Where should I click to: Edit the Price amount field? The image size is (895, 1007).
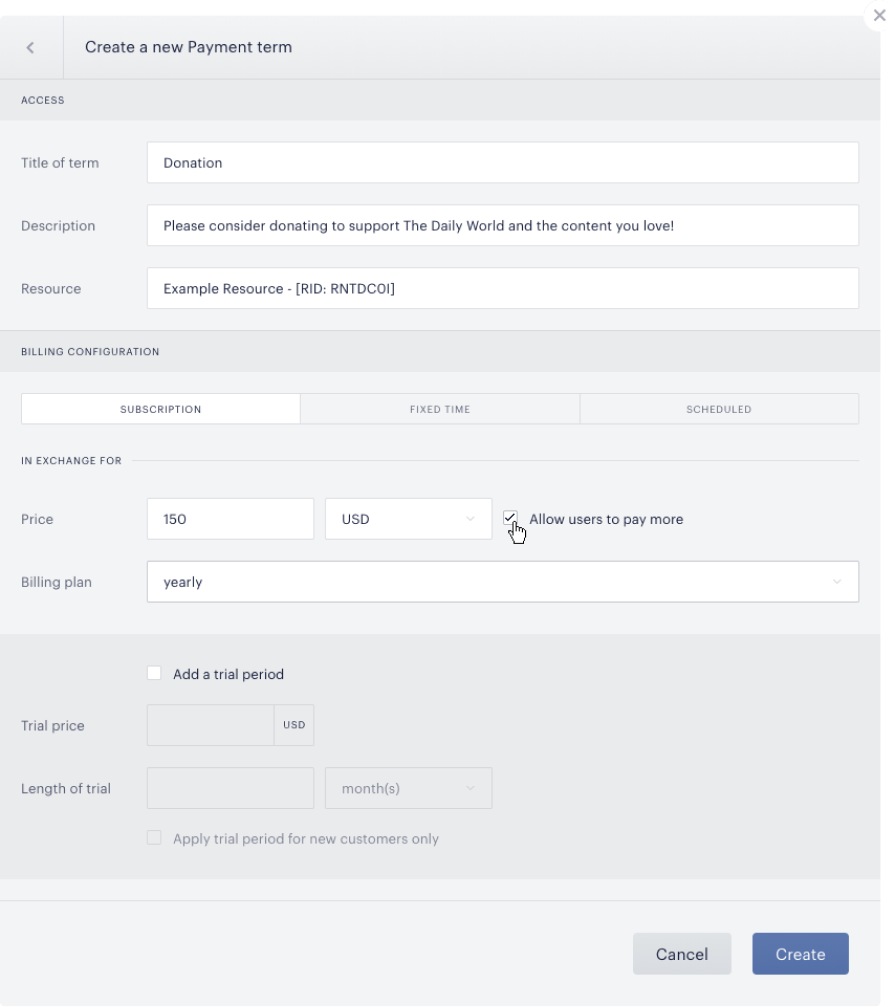pyautogui.click(x=230, y=519)
